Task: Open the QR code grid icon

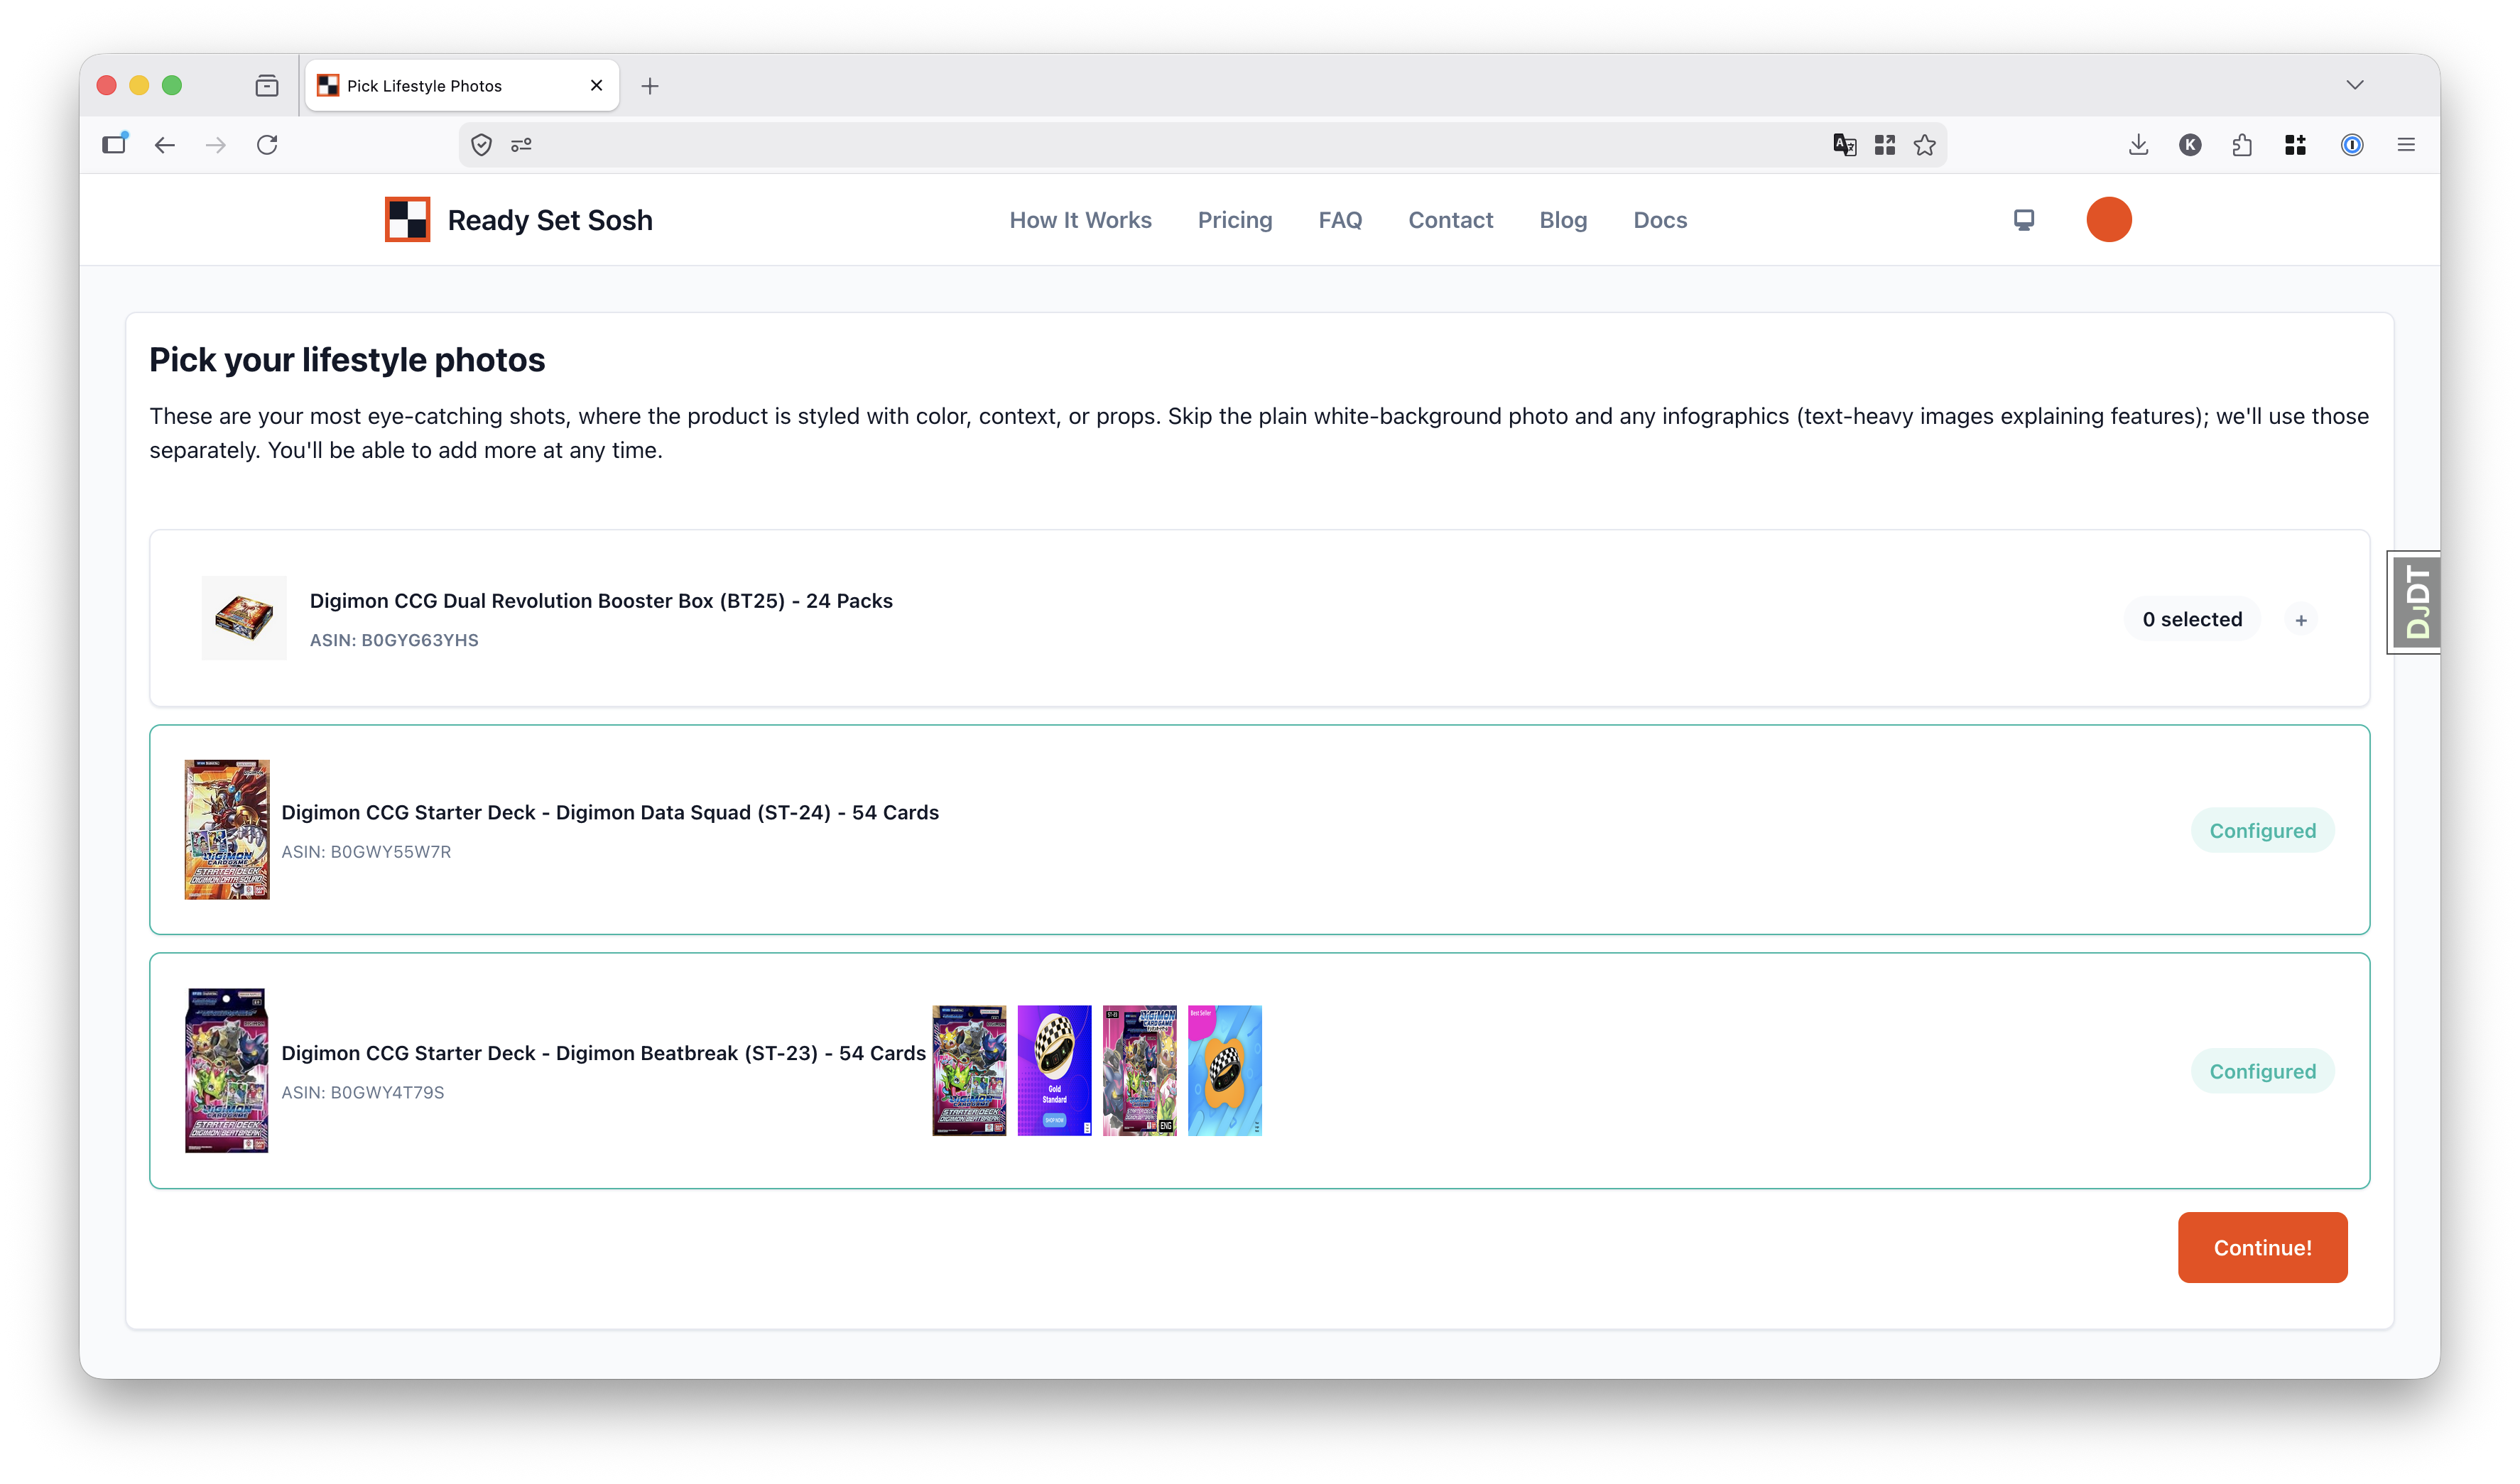Action: pos(1885,145)
